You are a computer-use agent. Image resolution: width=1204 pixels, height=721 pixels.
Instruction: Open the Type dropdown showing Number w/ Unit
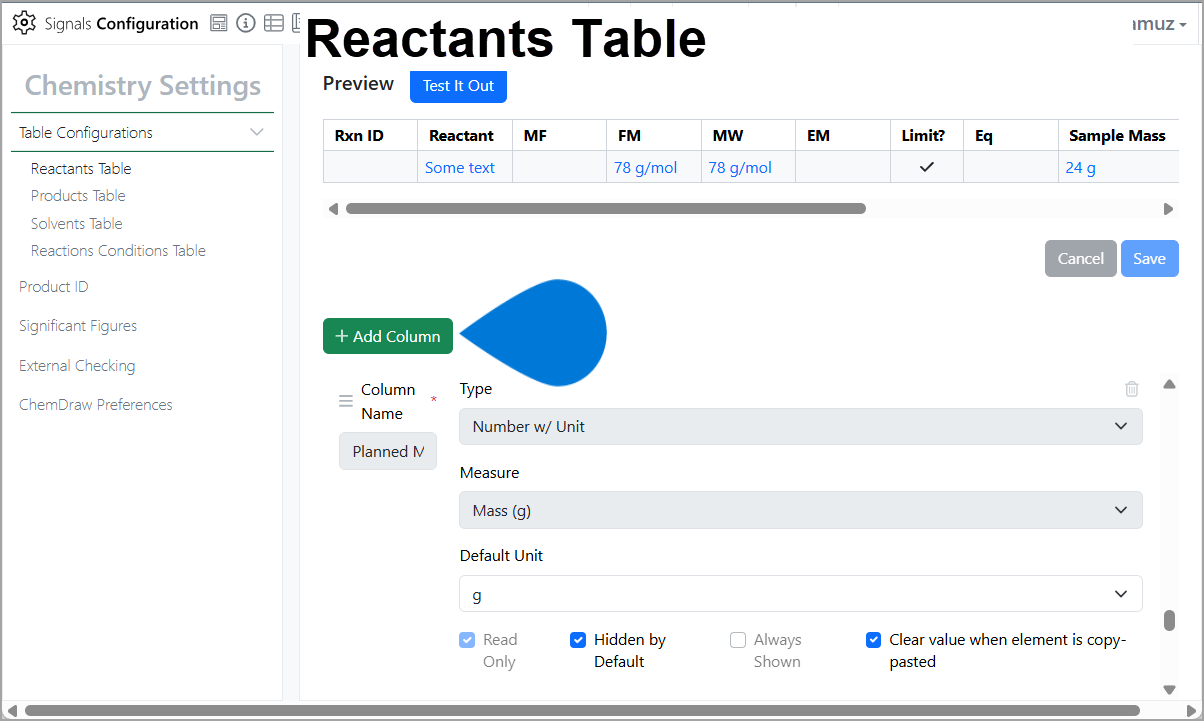coord(800,426)
